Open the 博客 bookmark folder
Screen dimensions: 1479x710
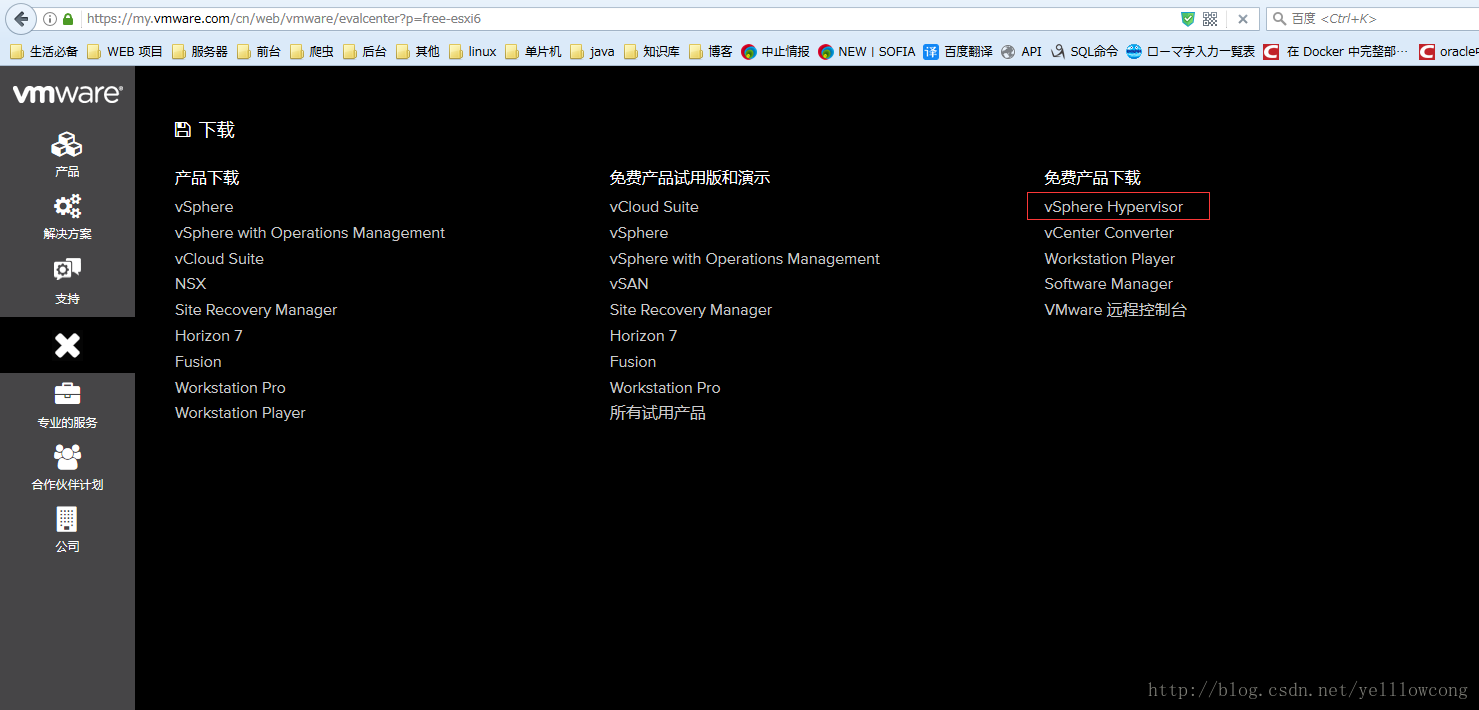(711, 51)
